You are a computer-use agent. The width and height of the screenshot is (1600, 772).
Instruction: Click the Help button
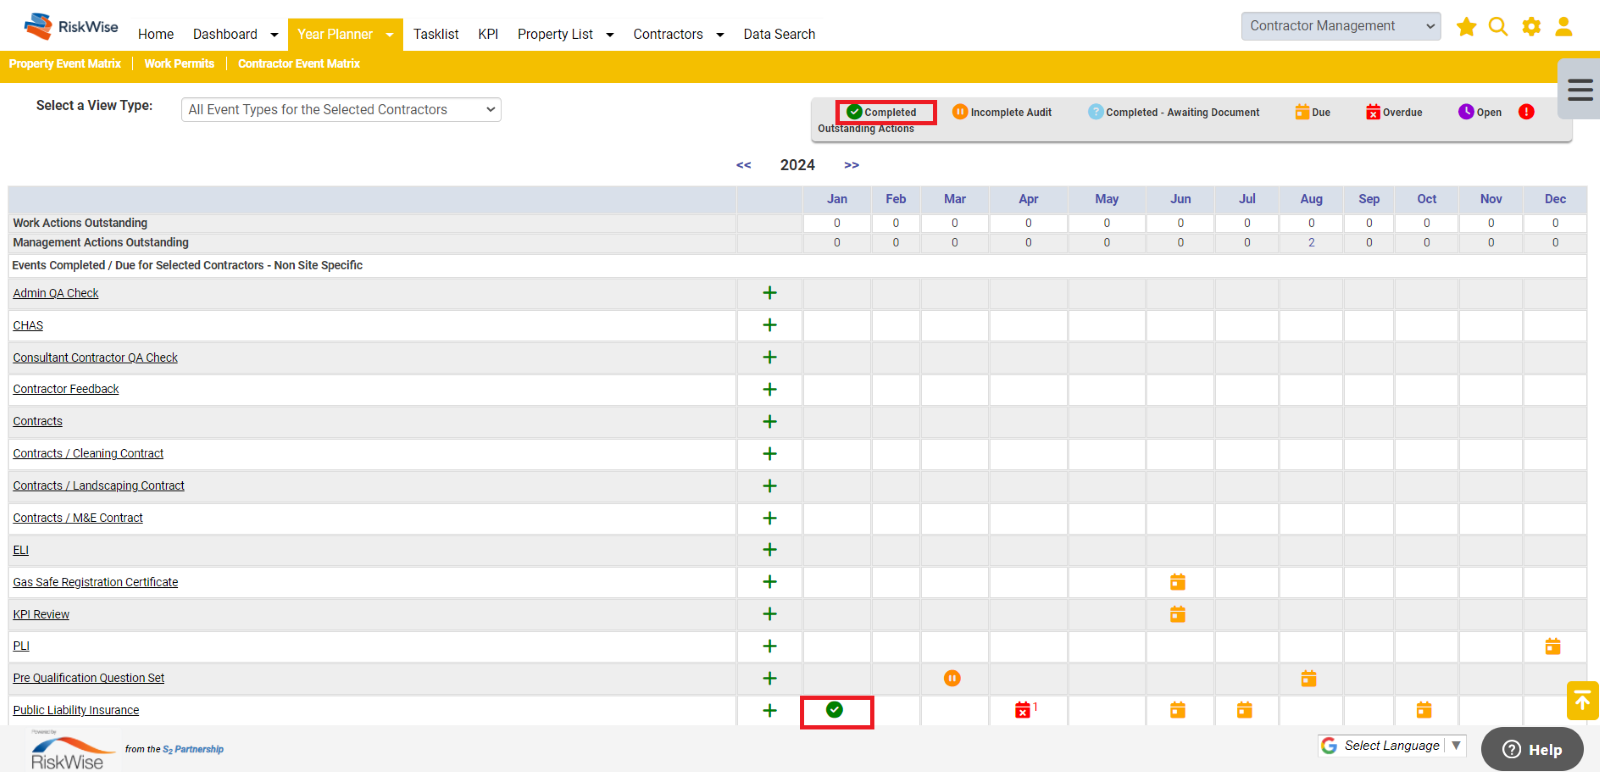click(1532, 749)
